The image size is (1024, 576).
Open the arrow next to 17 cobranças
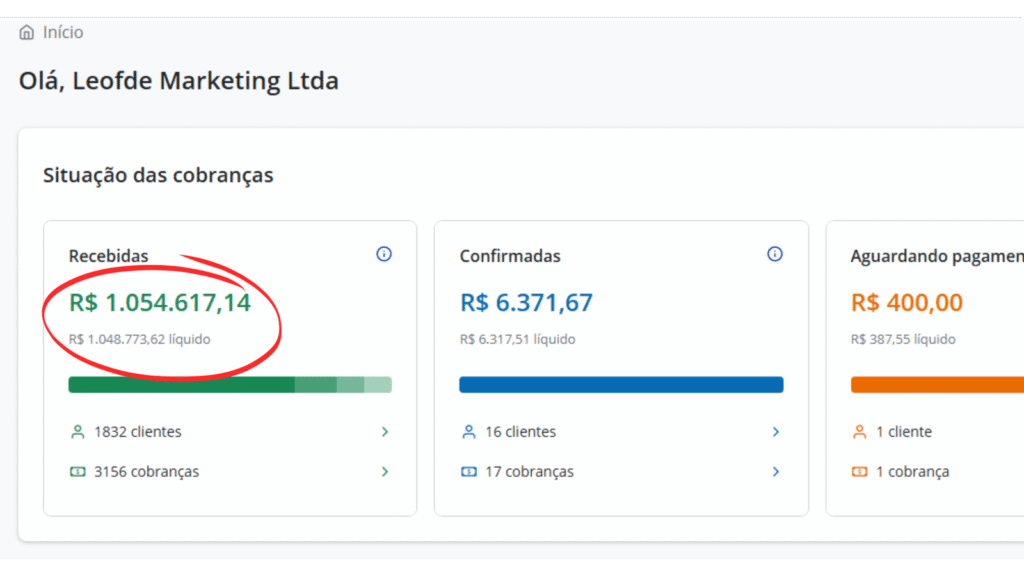[x=775, y=472]
